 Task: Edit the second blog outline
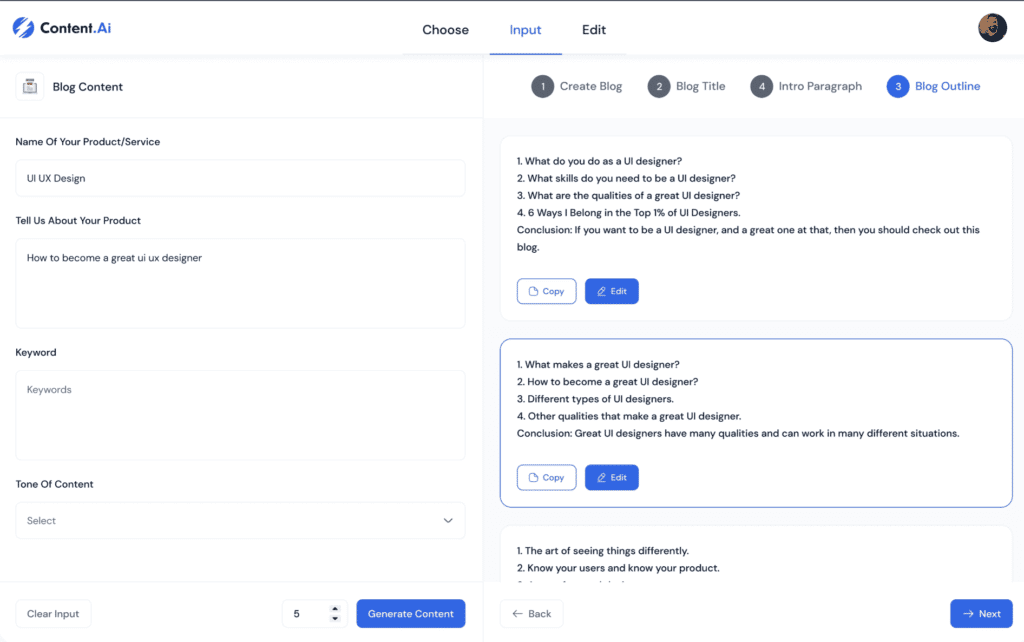pos(611,477)
